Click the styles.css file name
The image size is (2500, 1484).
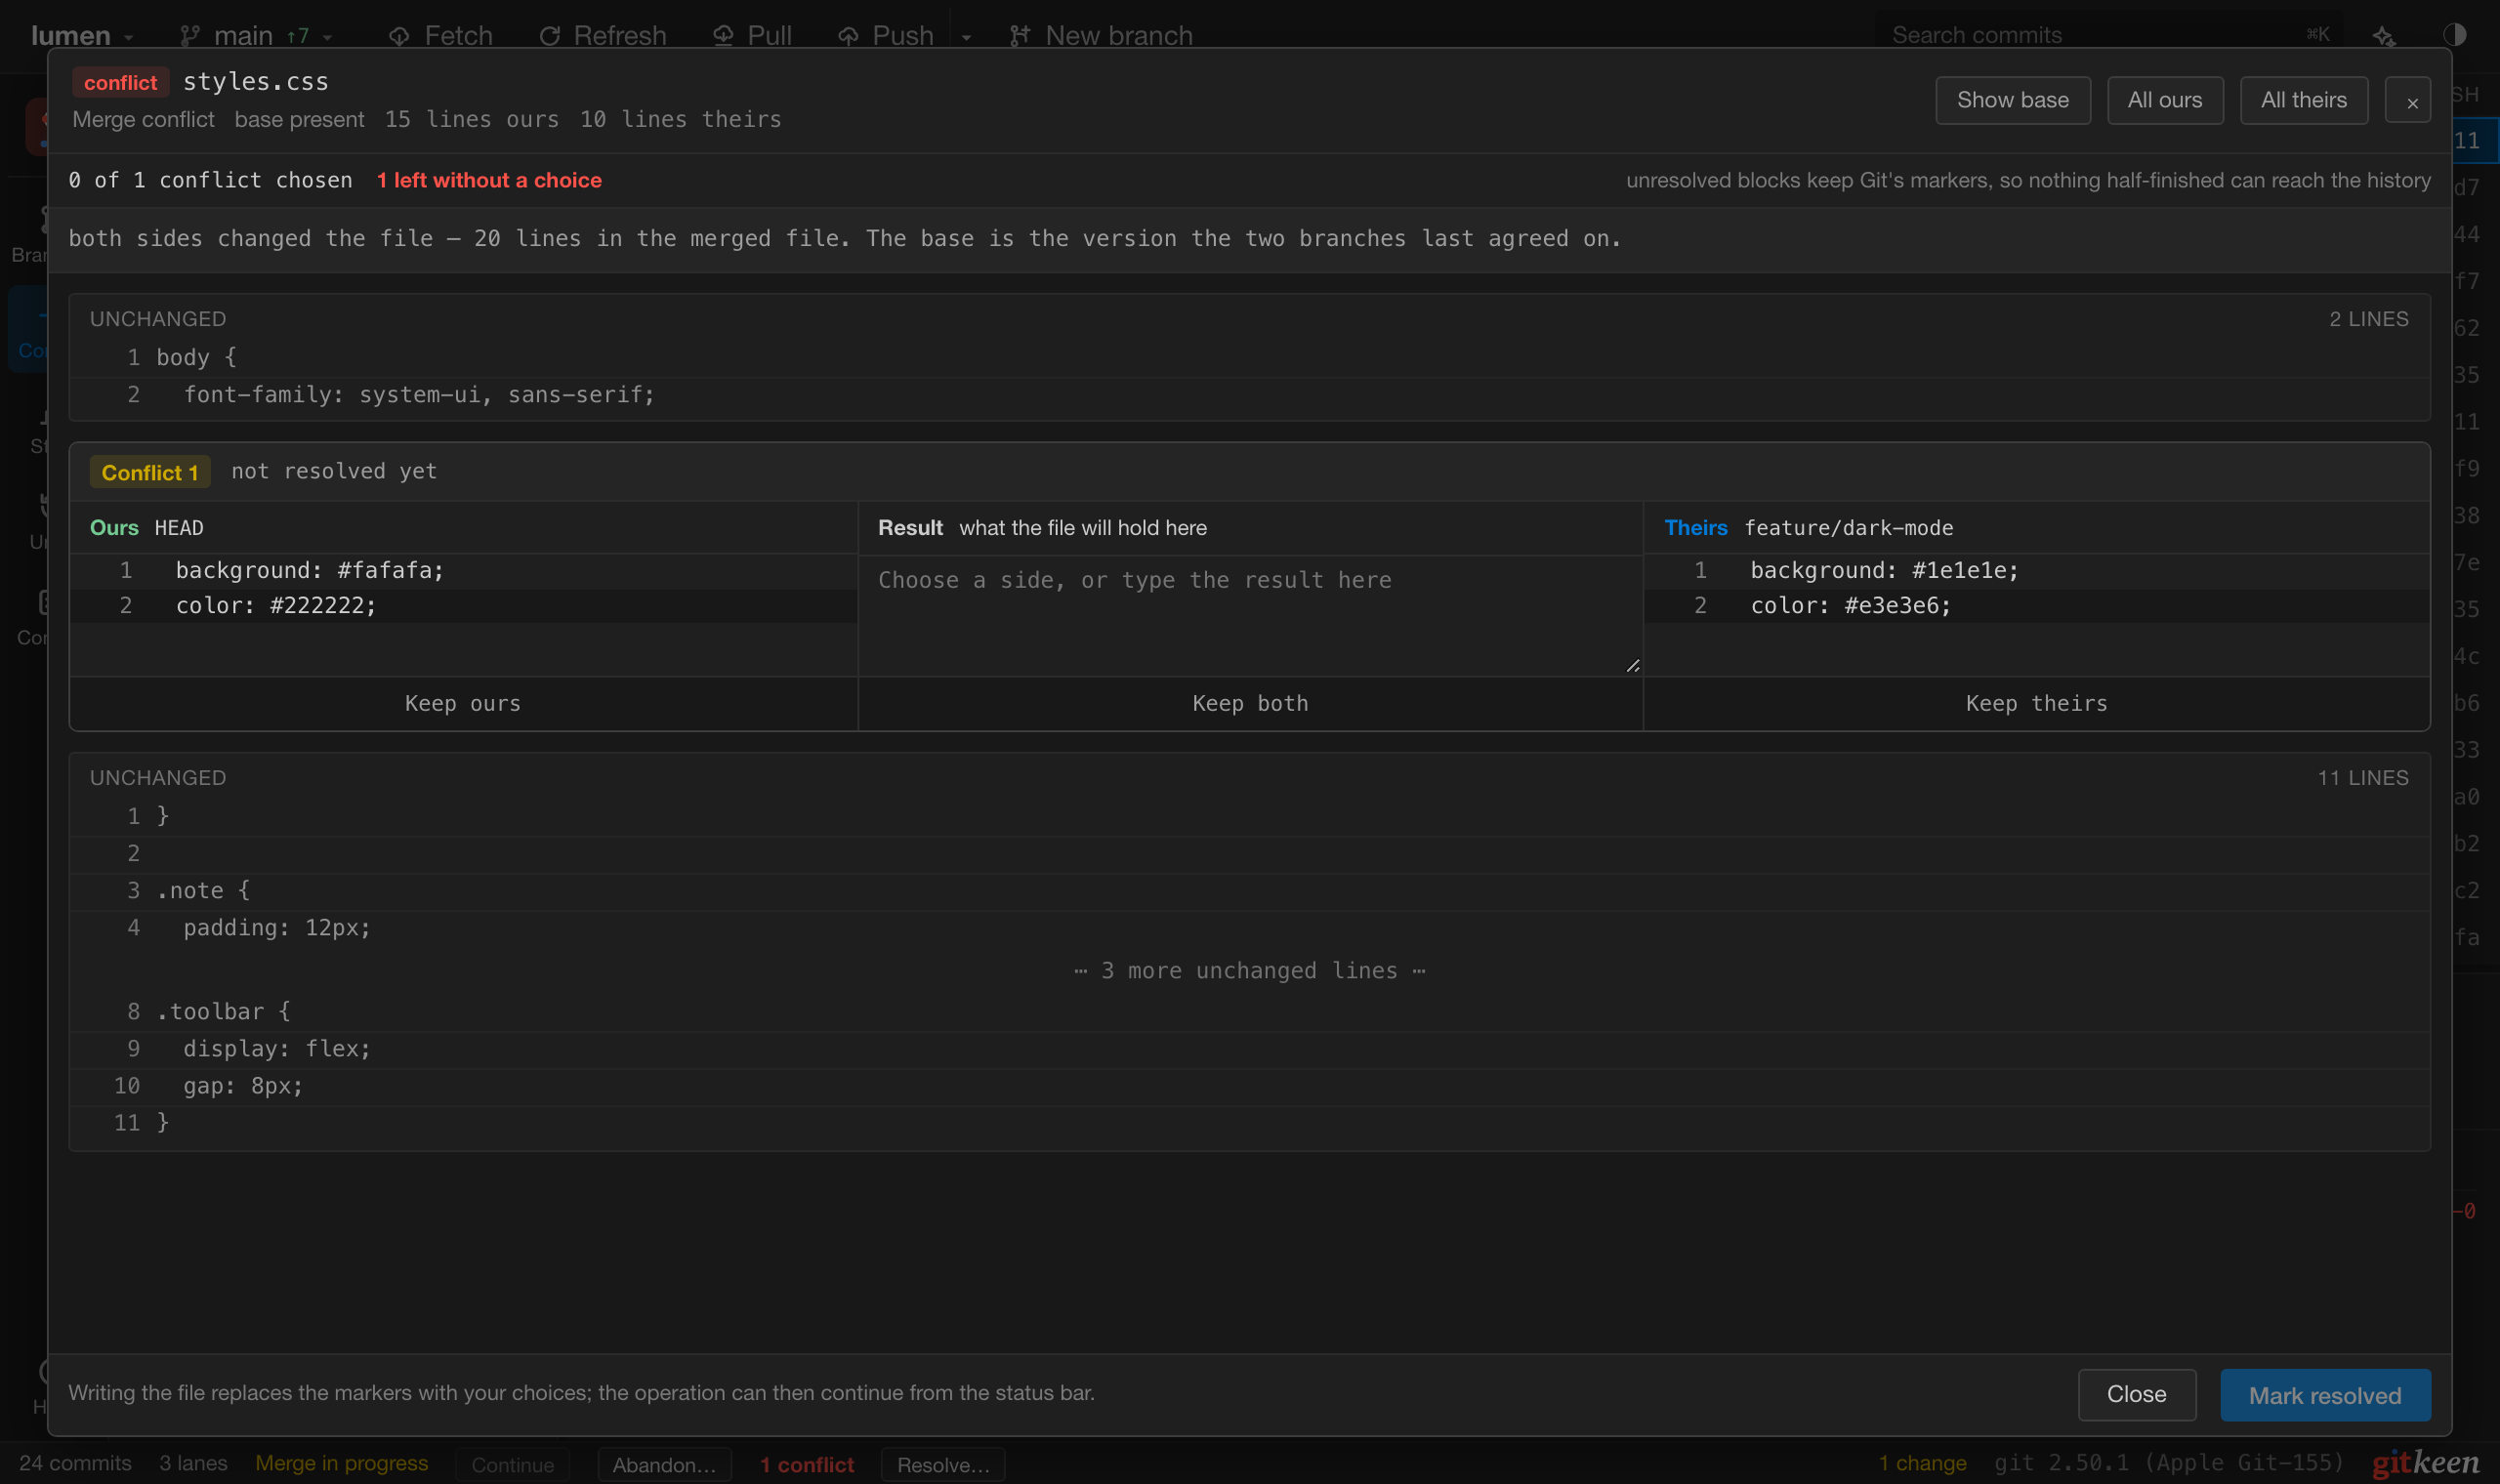(255, 82)
